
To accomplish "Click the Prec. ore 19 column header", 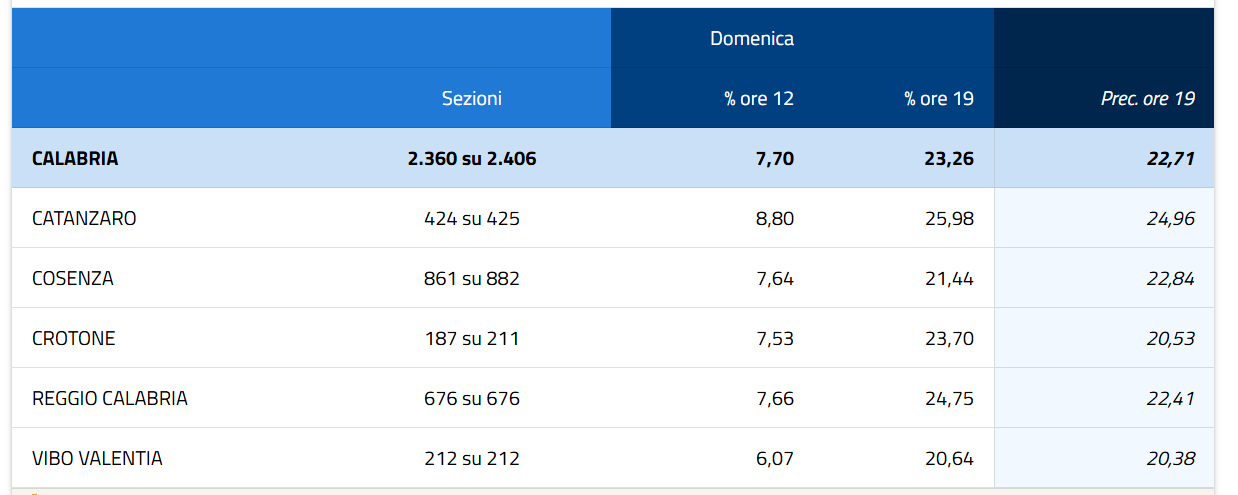I will (x=1148, y=98).
